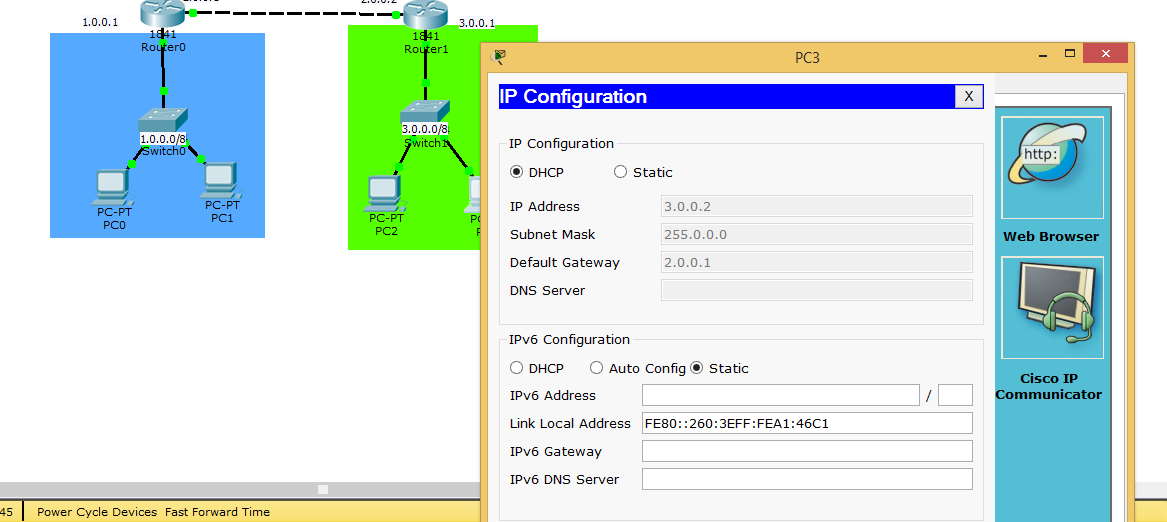
Task: Click the Fast Forward Time button
Action: point(217,512)
